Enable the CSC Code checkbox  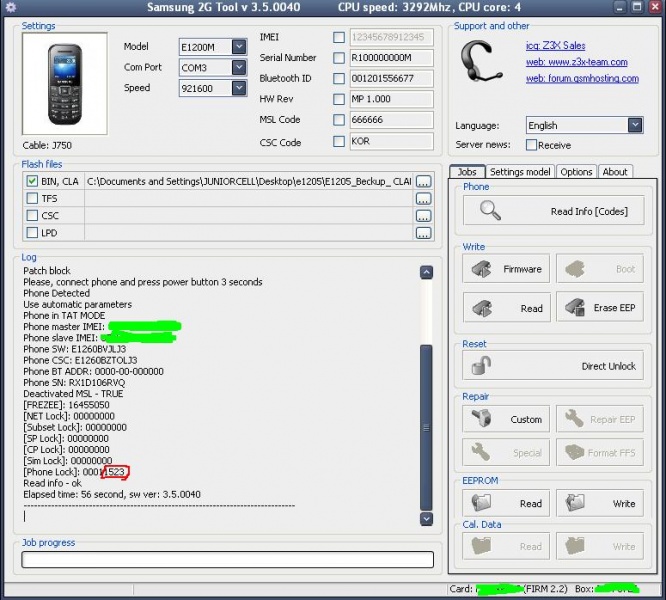pyautogui.click(x=339, y=141)
